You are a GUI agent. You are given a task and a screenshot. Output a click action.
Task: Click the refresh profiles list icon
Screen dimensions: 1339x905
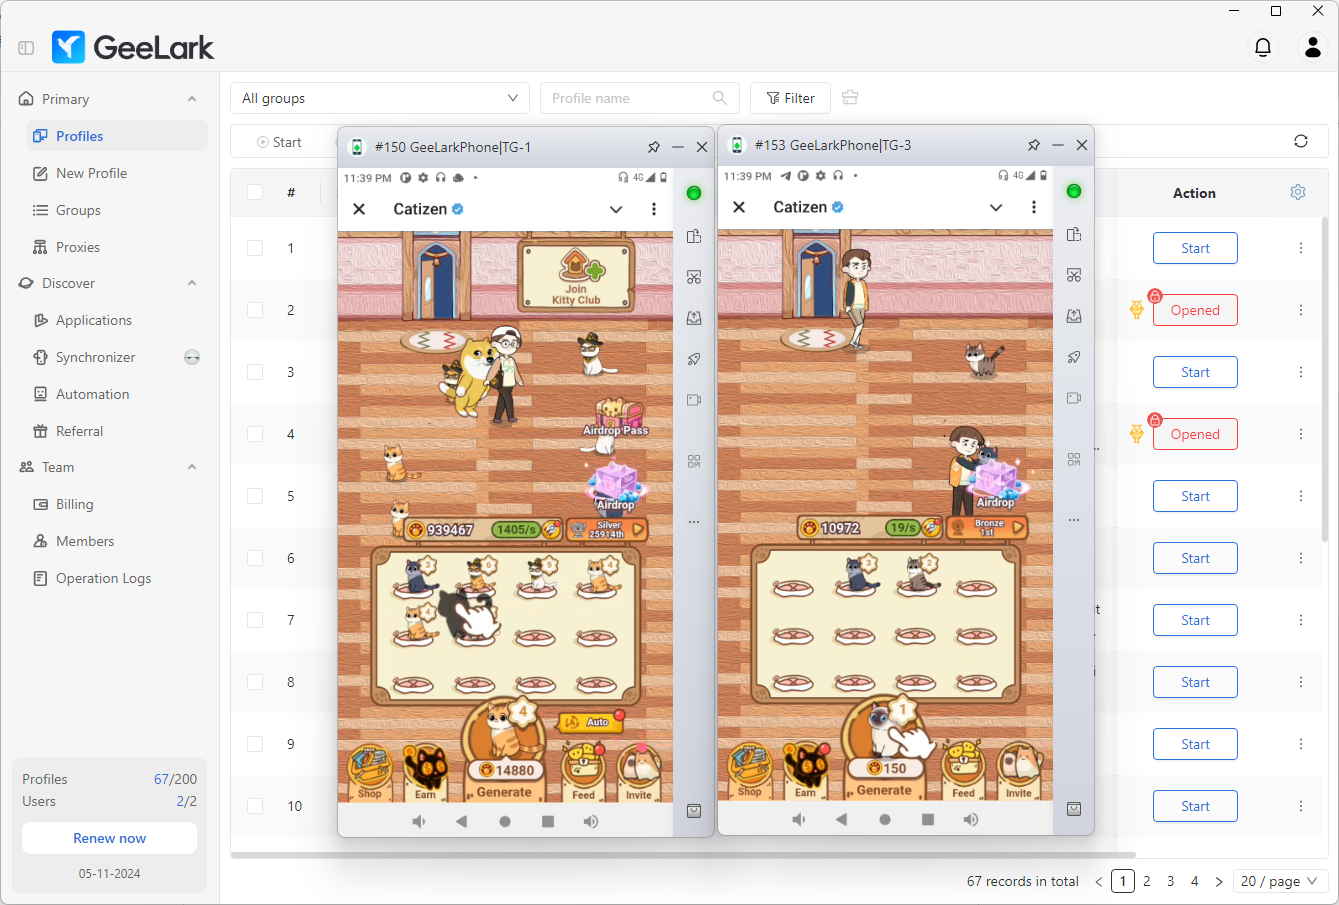tap(1301, 141)
